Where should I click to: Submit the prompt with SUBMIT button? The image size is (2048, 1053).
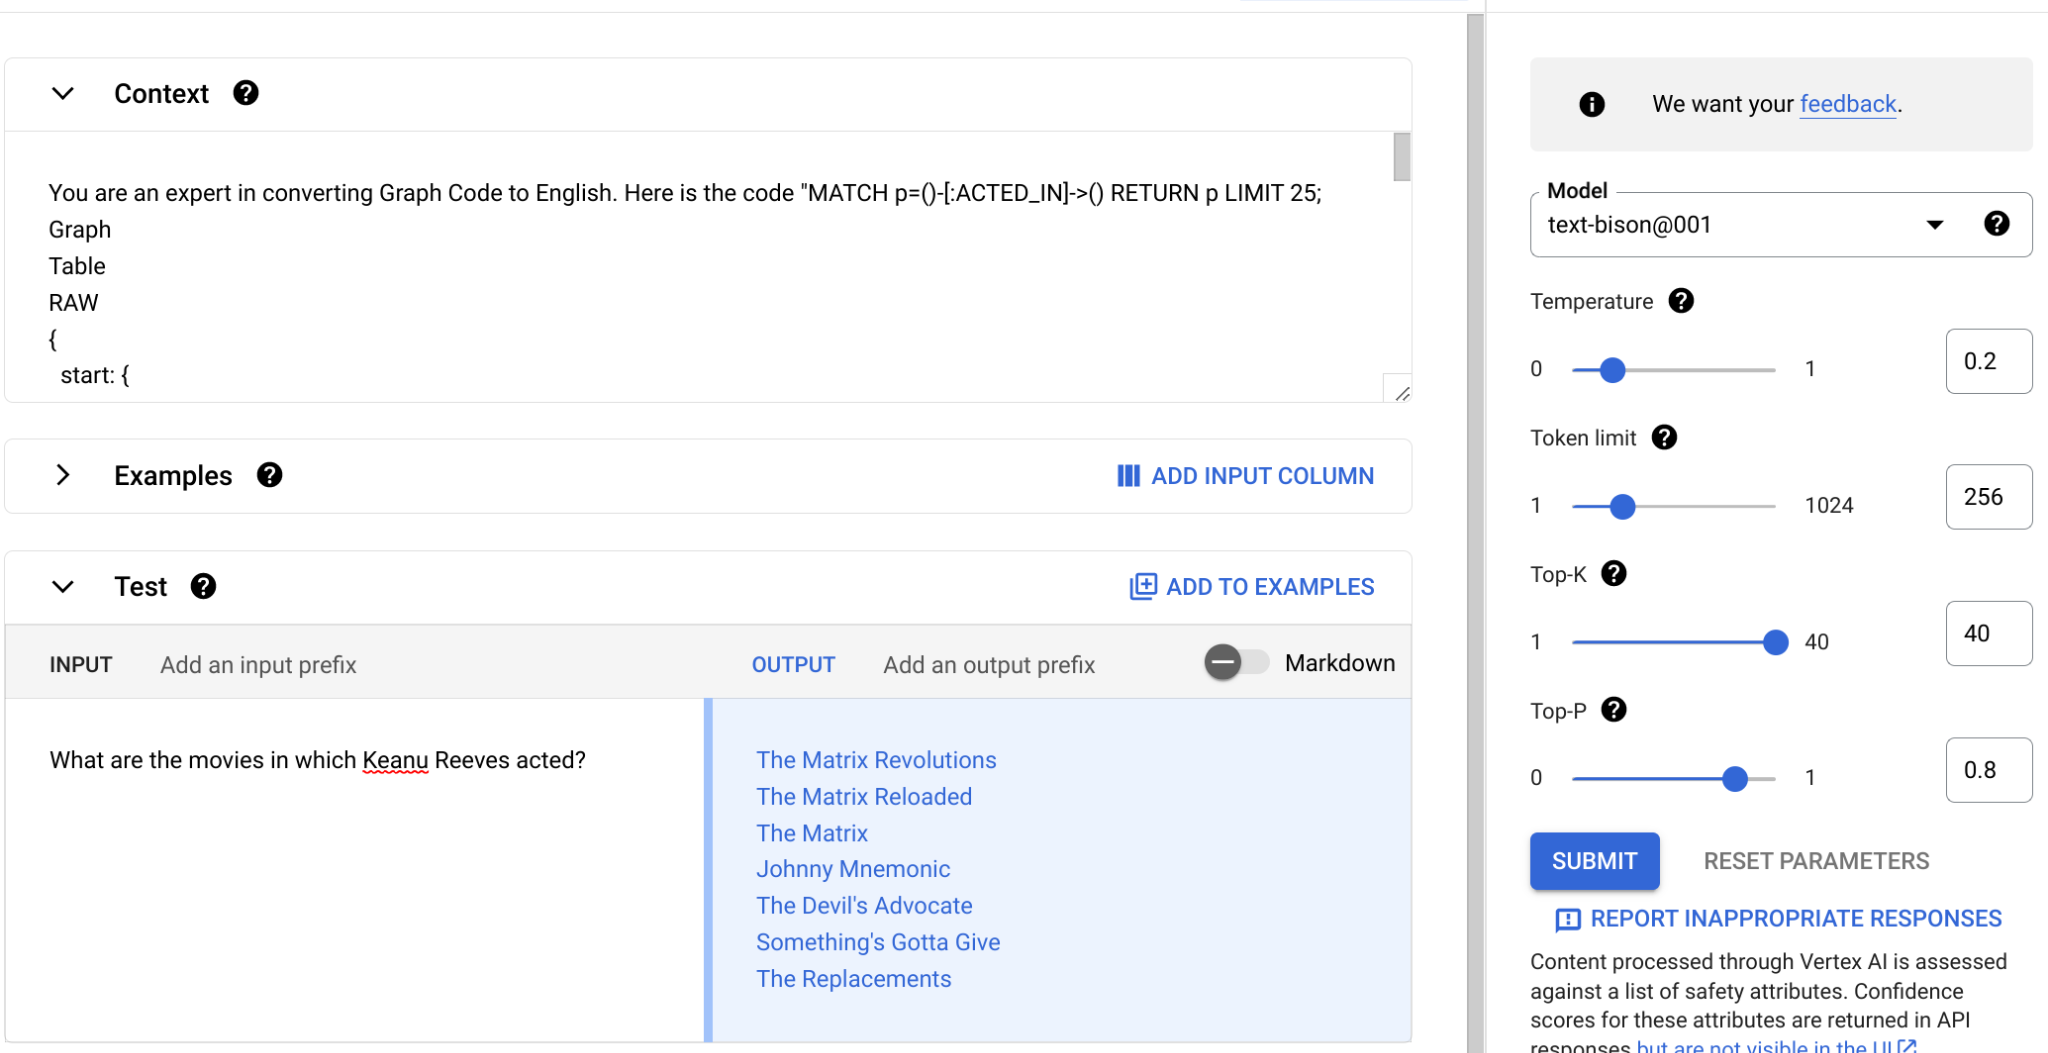coord(1594,861)
